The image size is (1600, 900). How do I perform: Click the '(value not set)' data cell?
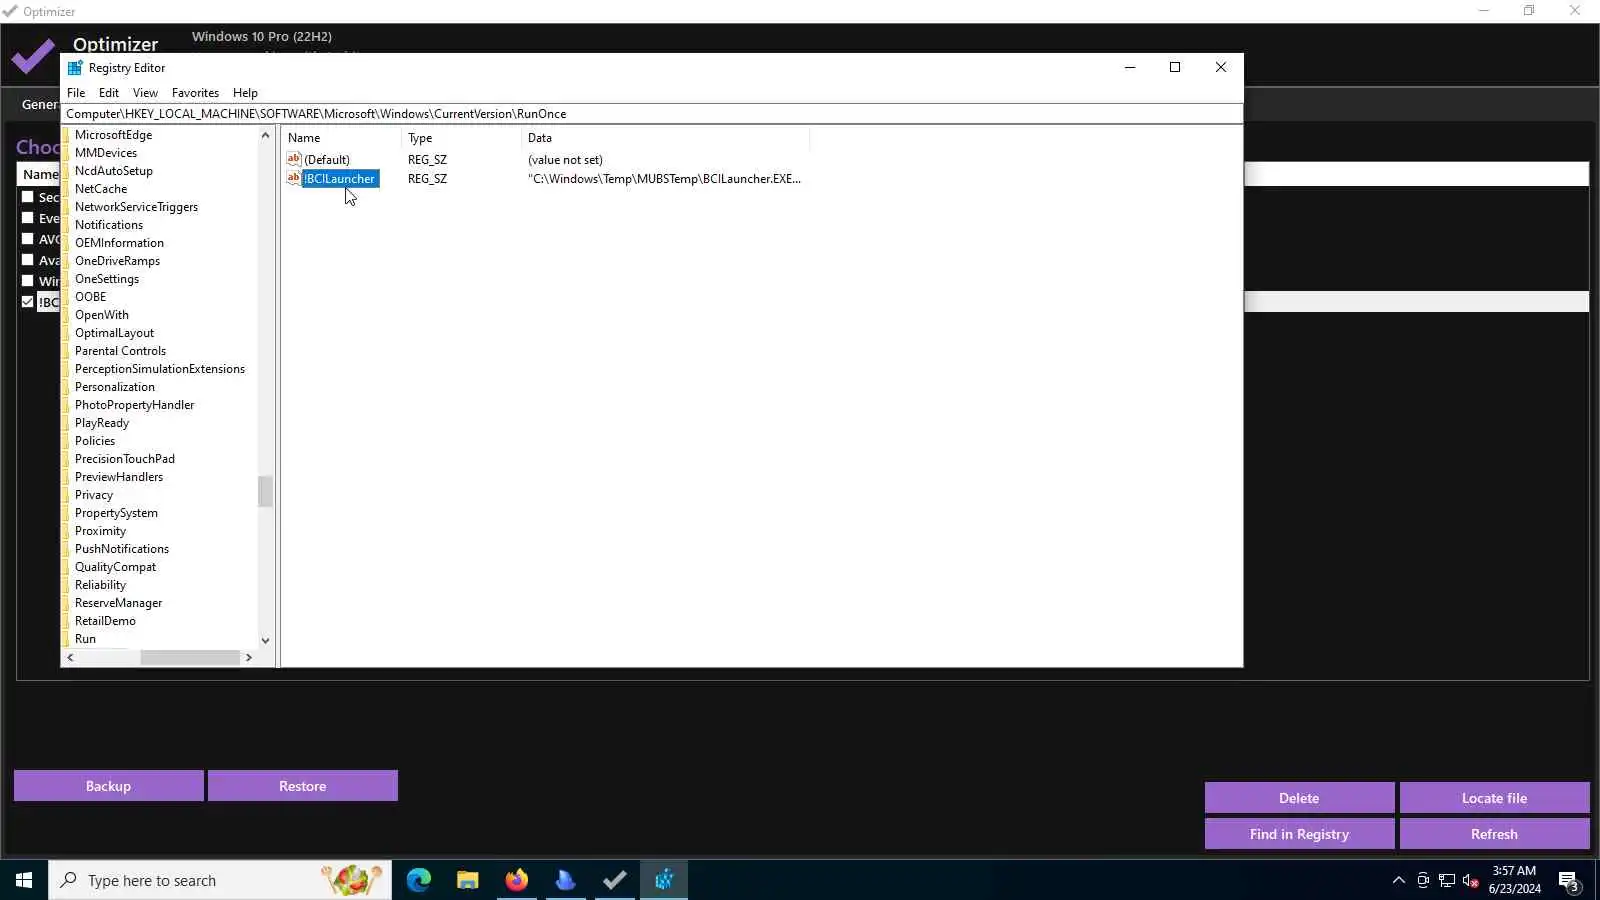[565, 160]
